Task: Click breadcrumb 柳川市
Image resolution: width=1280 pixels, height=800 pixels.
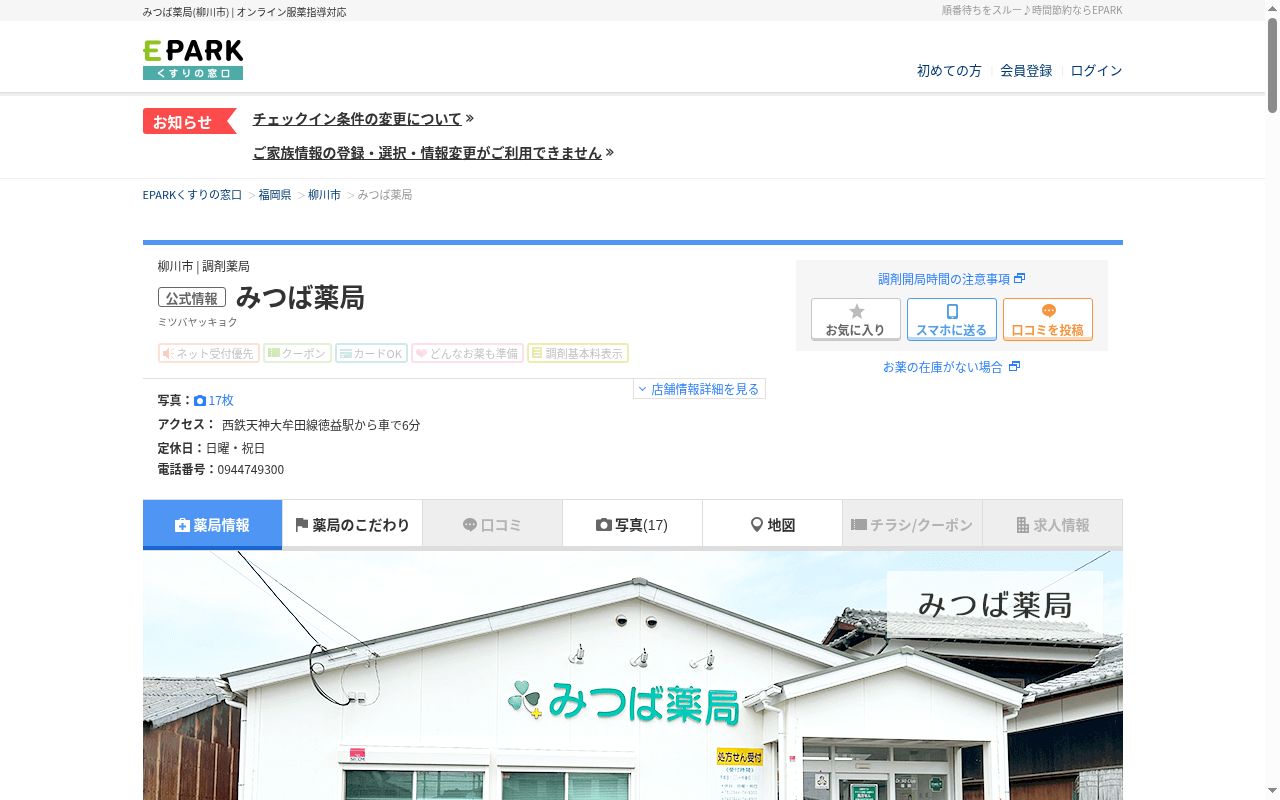Action: [324, 195]
